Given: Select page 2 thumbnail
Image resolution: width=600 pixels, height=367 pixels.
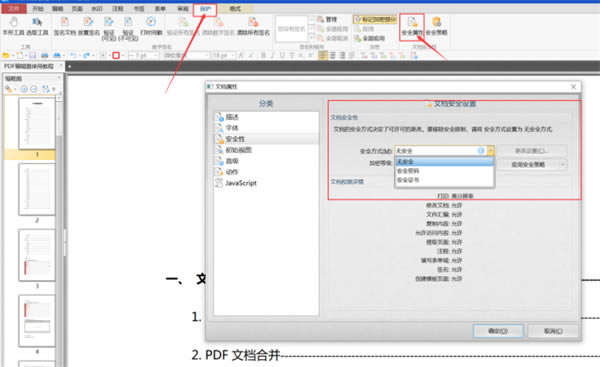Looking at the screenshot, I should [37, 189].
